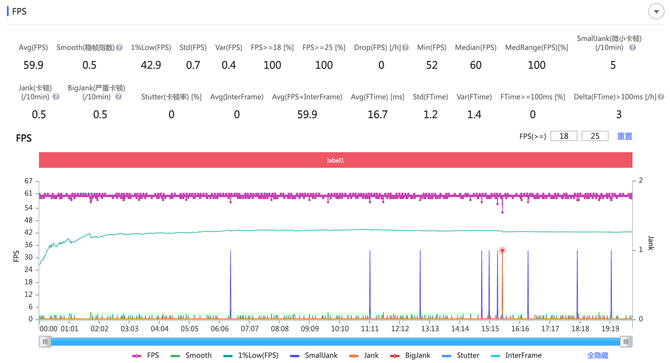Toggle the BigJank legend entry
Viewport: 670px width, 363px height.
[410, 355]
